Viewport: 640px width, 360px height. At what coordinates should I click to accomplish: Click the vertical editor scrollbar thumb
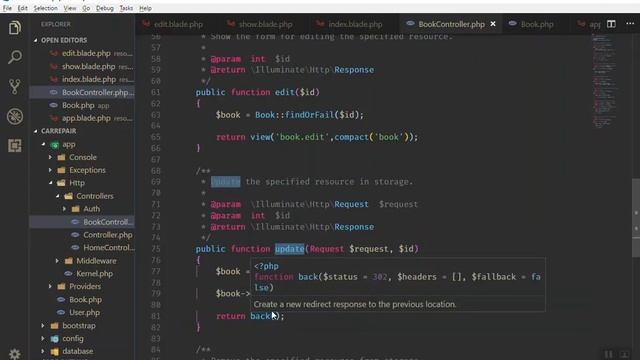(x=636, y=218)
